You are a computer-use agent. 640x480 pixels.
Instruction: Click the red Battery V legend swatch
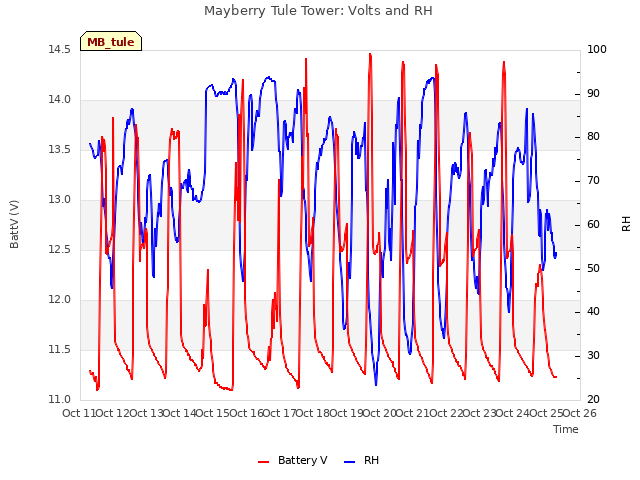point(264,462)
